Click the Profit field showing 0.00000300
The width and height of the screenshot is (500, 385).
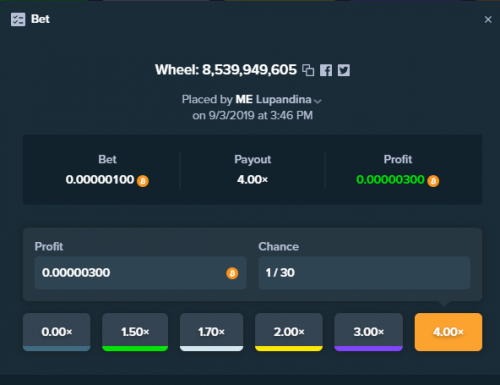tap(140, 273)
